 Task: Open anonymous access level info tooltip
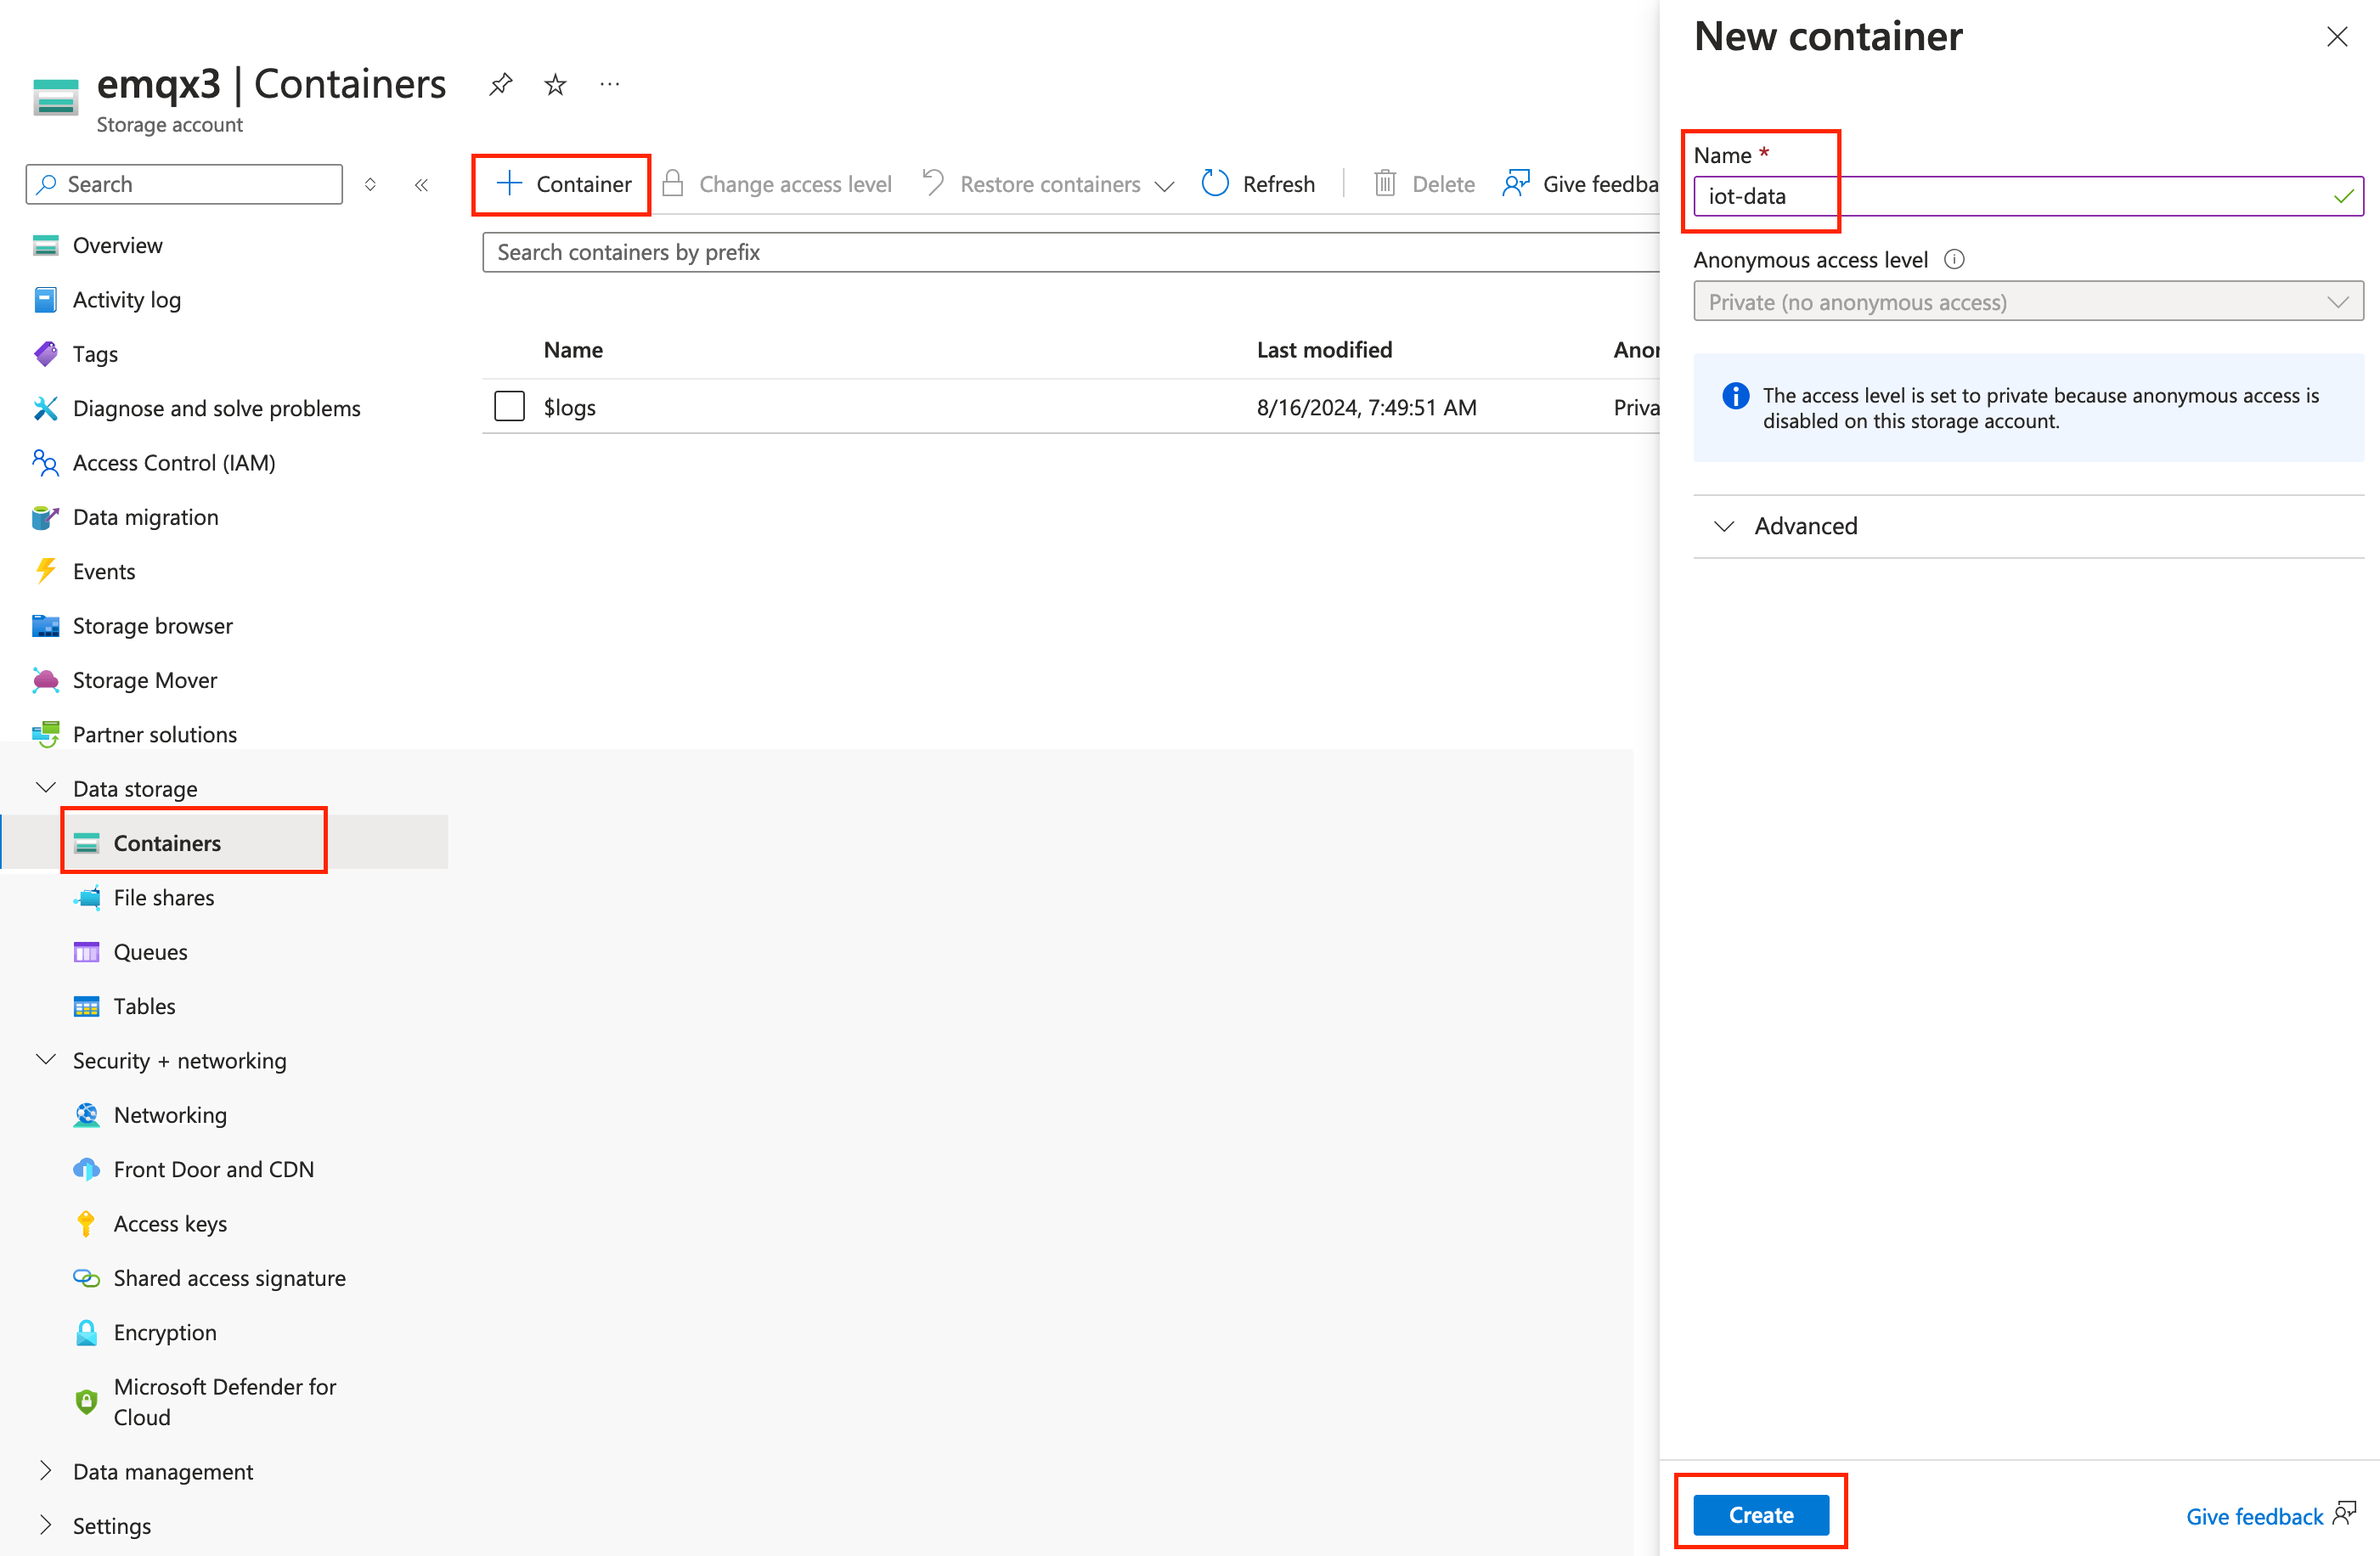(1954, 259)
